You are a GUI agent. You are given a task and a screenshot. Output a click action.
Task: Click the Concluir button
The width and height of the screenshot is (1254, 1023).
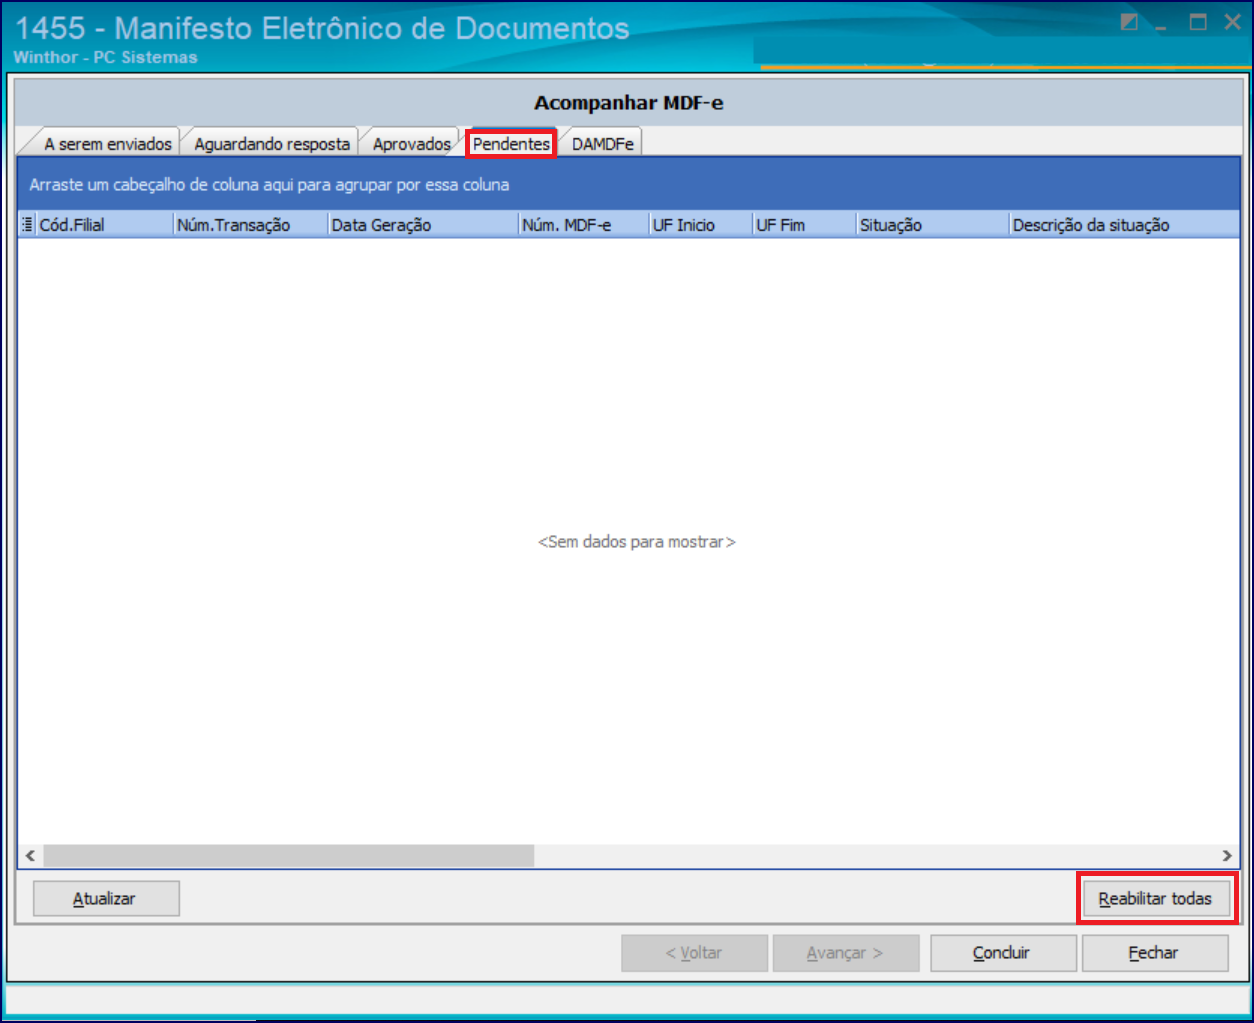point(1003,953)
